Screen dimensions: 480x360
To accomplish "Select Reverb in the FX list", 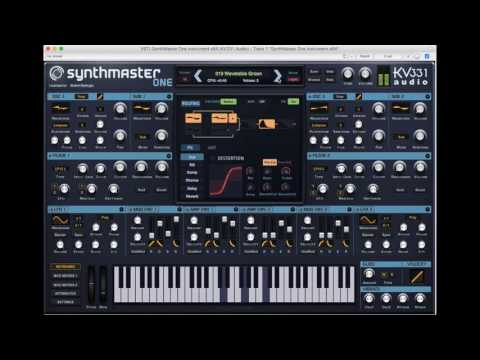I will (192, 197).
